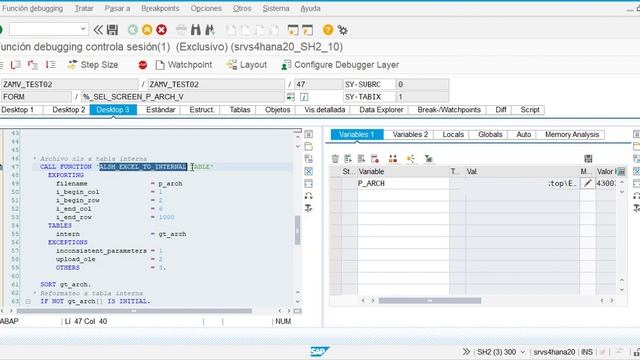Click the Layout button

click(x=247, y=65)
